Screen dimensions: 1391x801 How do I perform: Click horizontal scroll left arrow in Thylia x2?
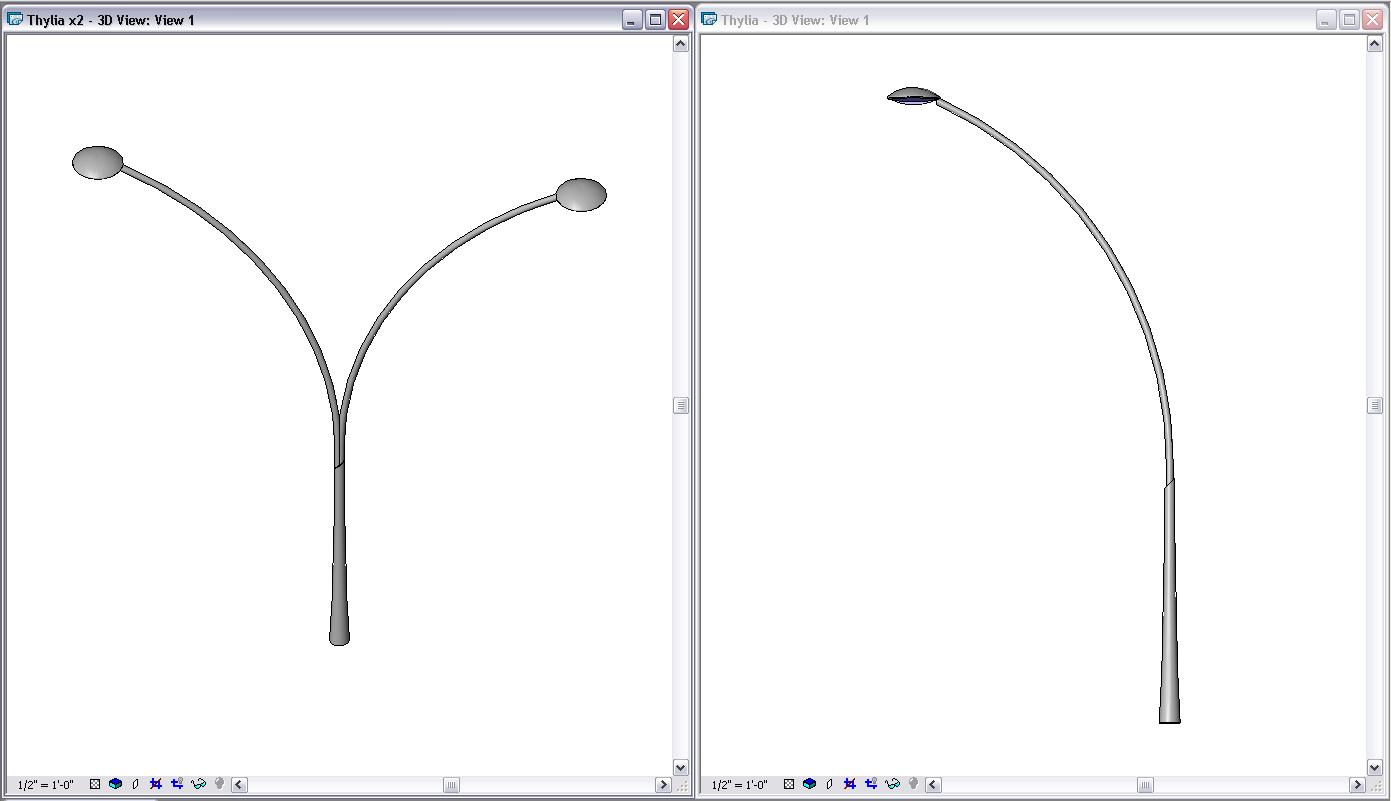pos(239,785)
